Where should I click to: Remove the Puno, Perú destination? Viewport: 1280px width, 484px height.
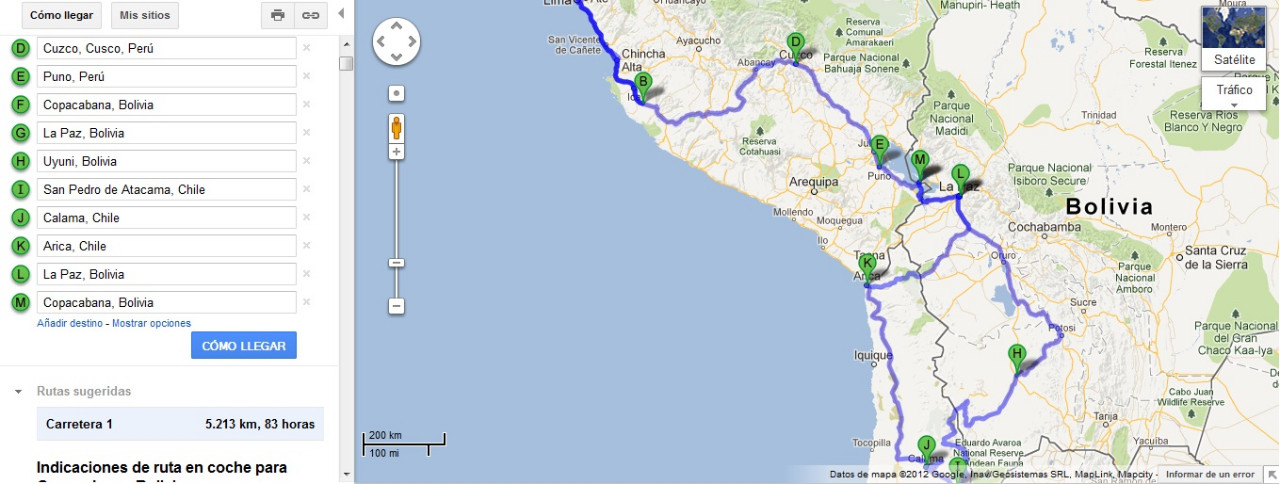click(307, 76)
